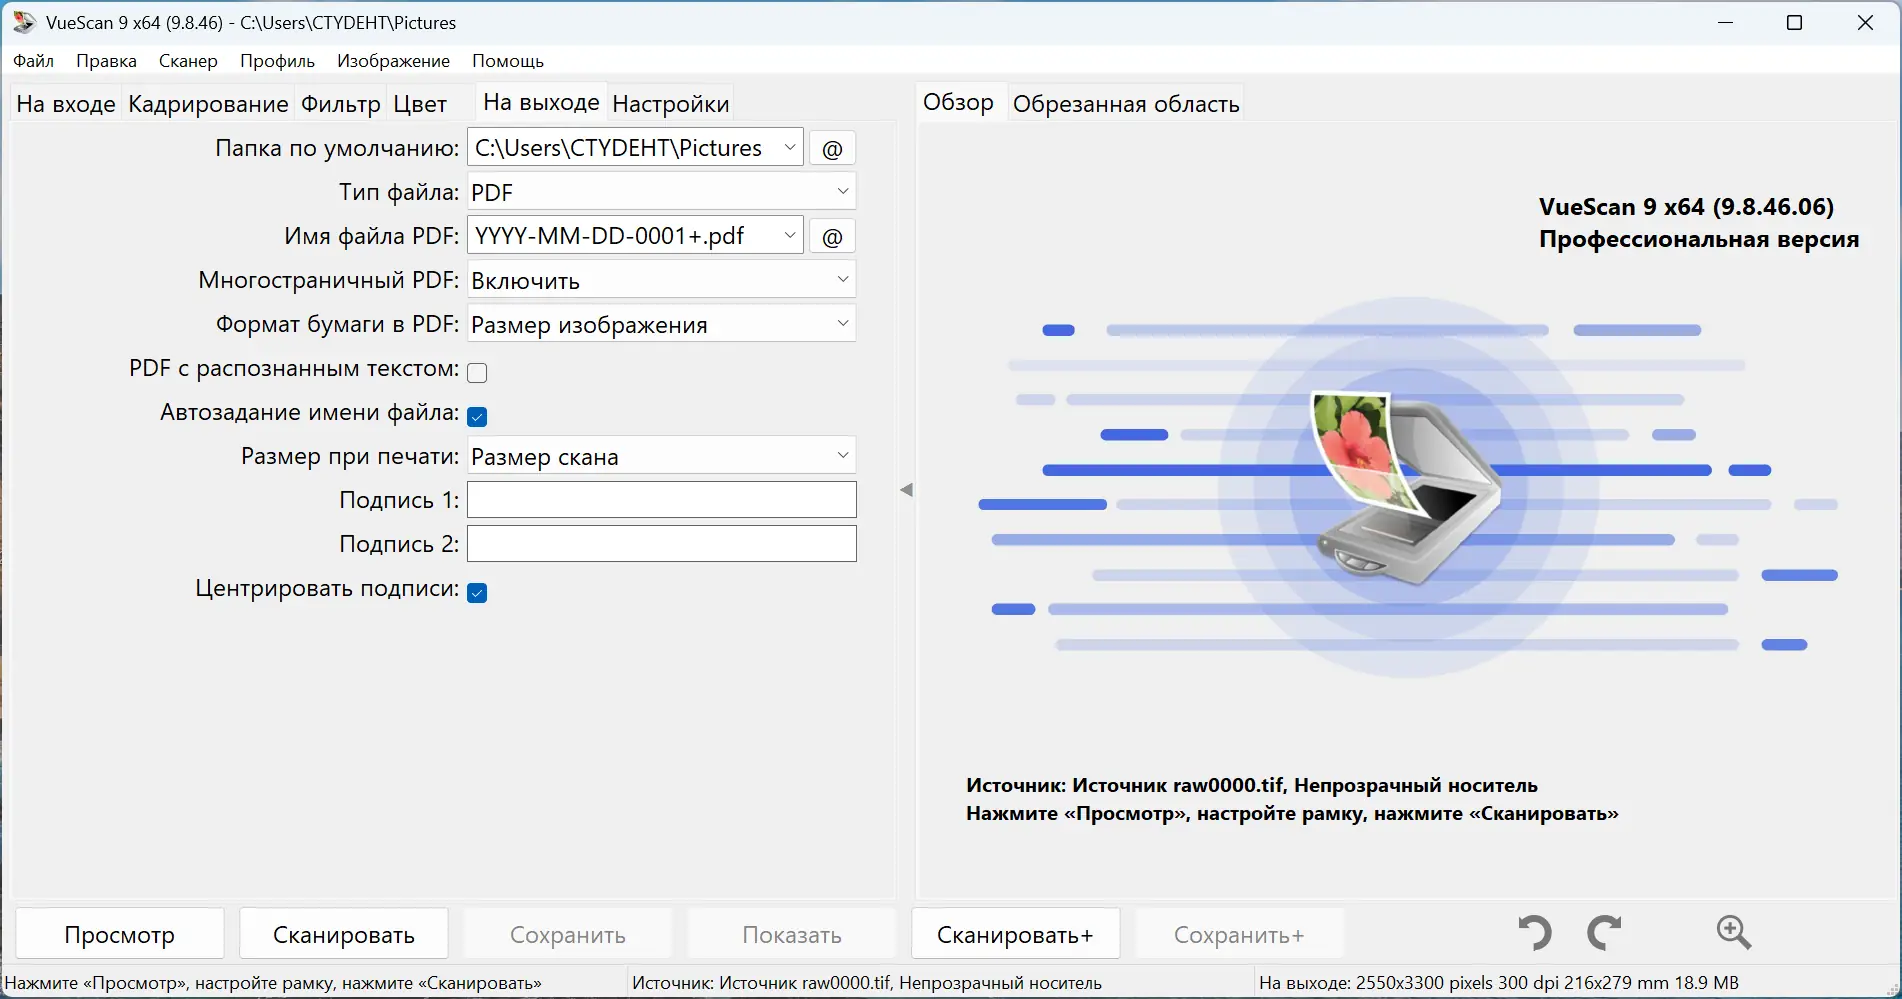Click the 'Сканировать' button
Viewport: 1902px width, 999px height.
tap(344, 934)
